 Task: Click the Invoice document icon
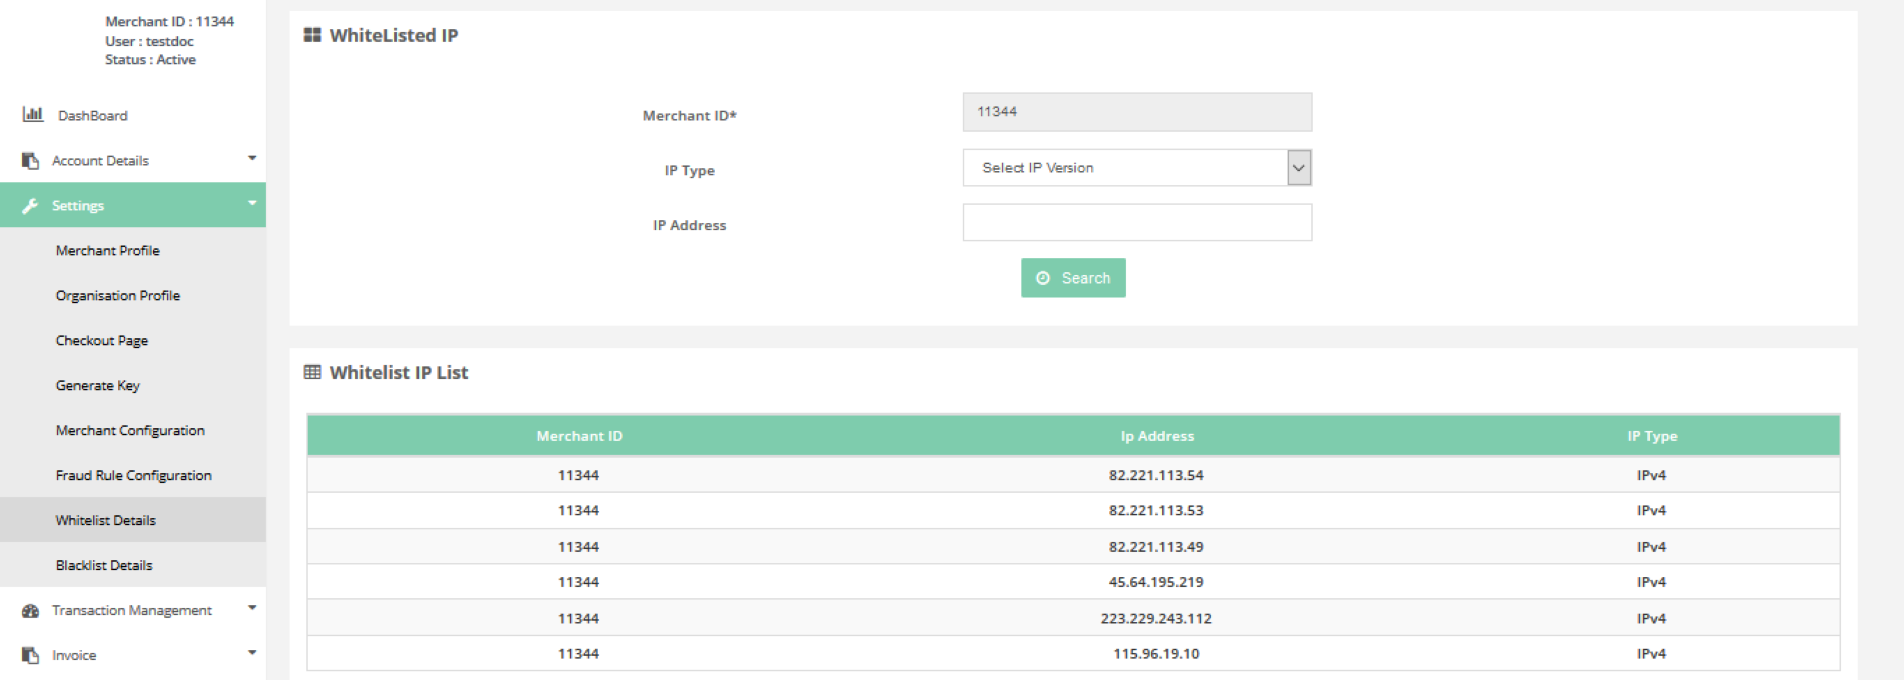(31, 655)
